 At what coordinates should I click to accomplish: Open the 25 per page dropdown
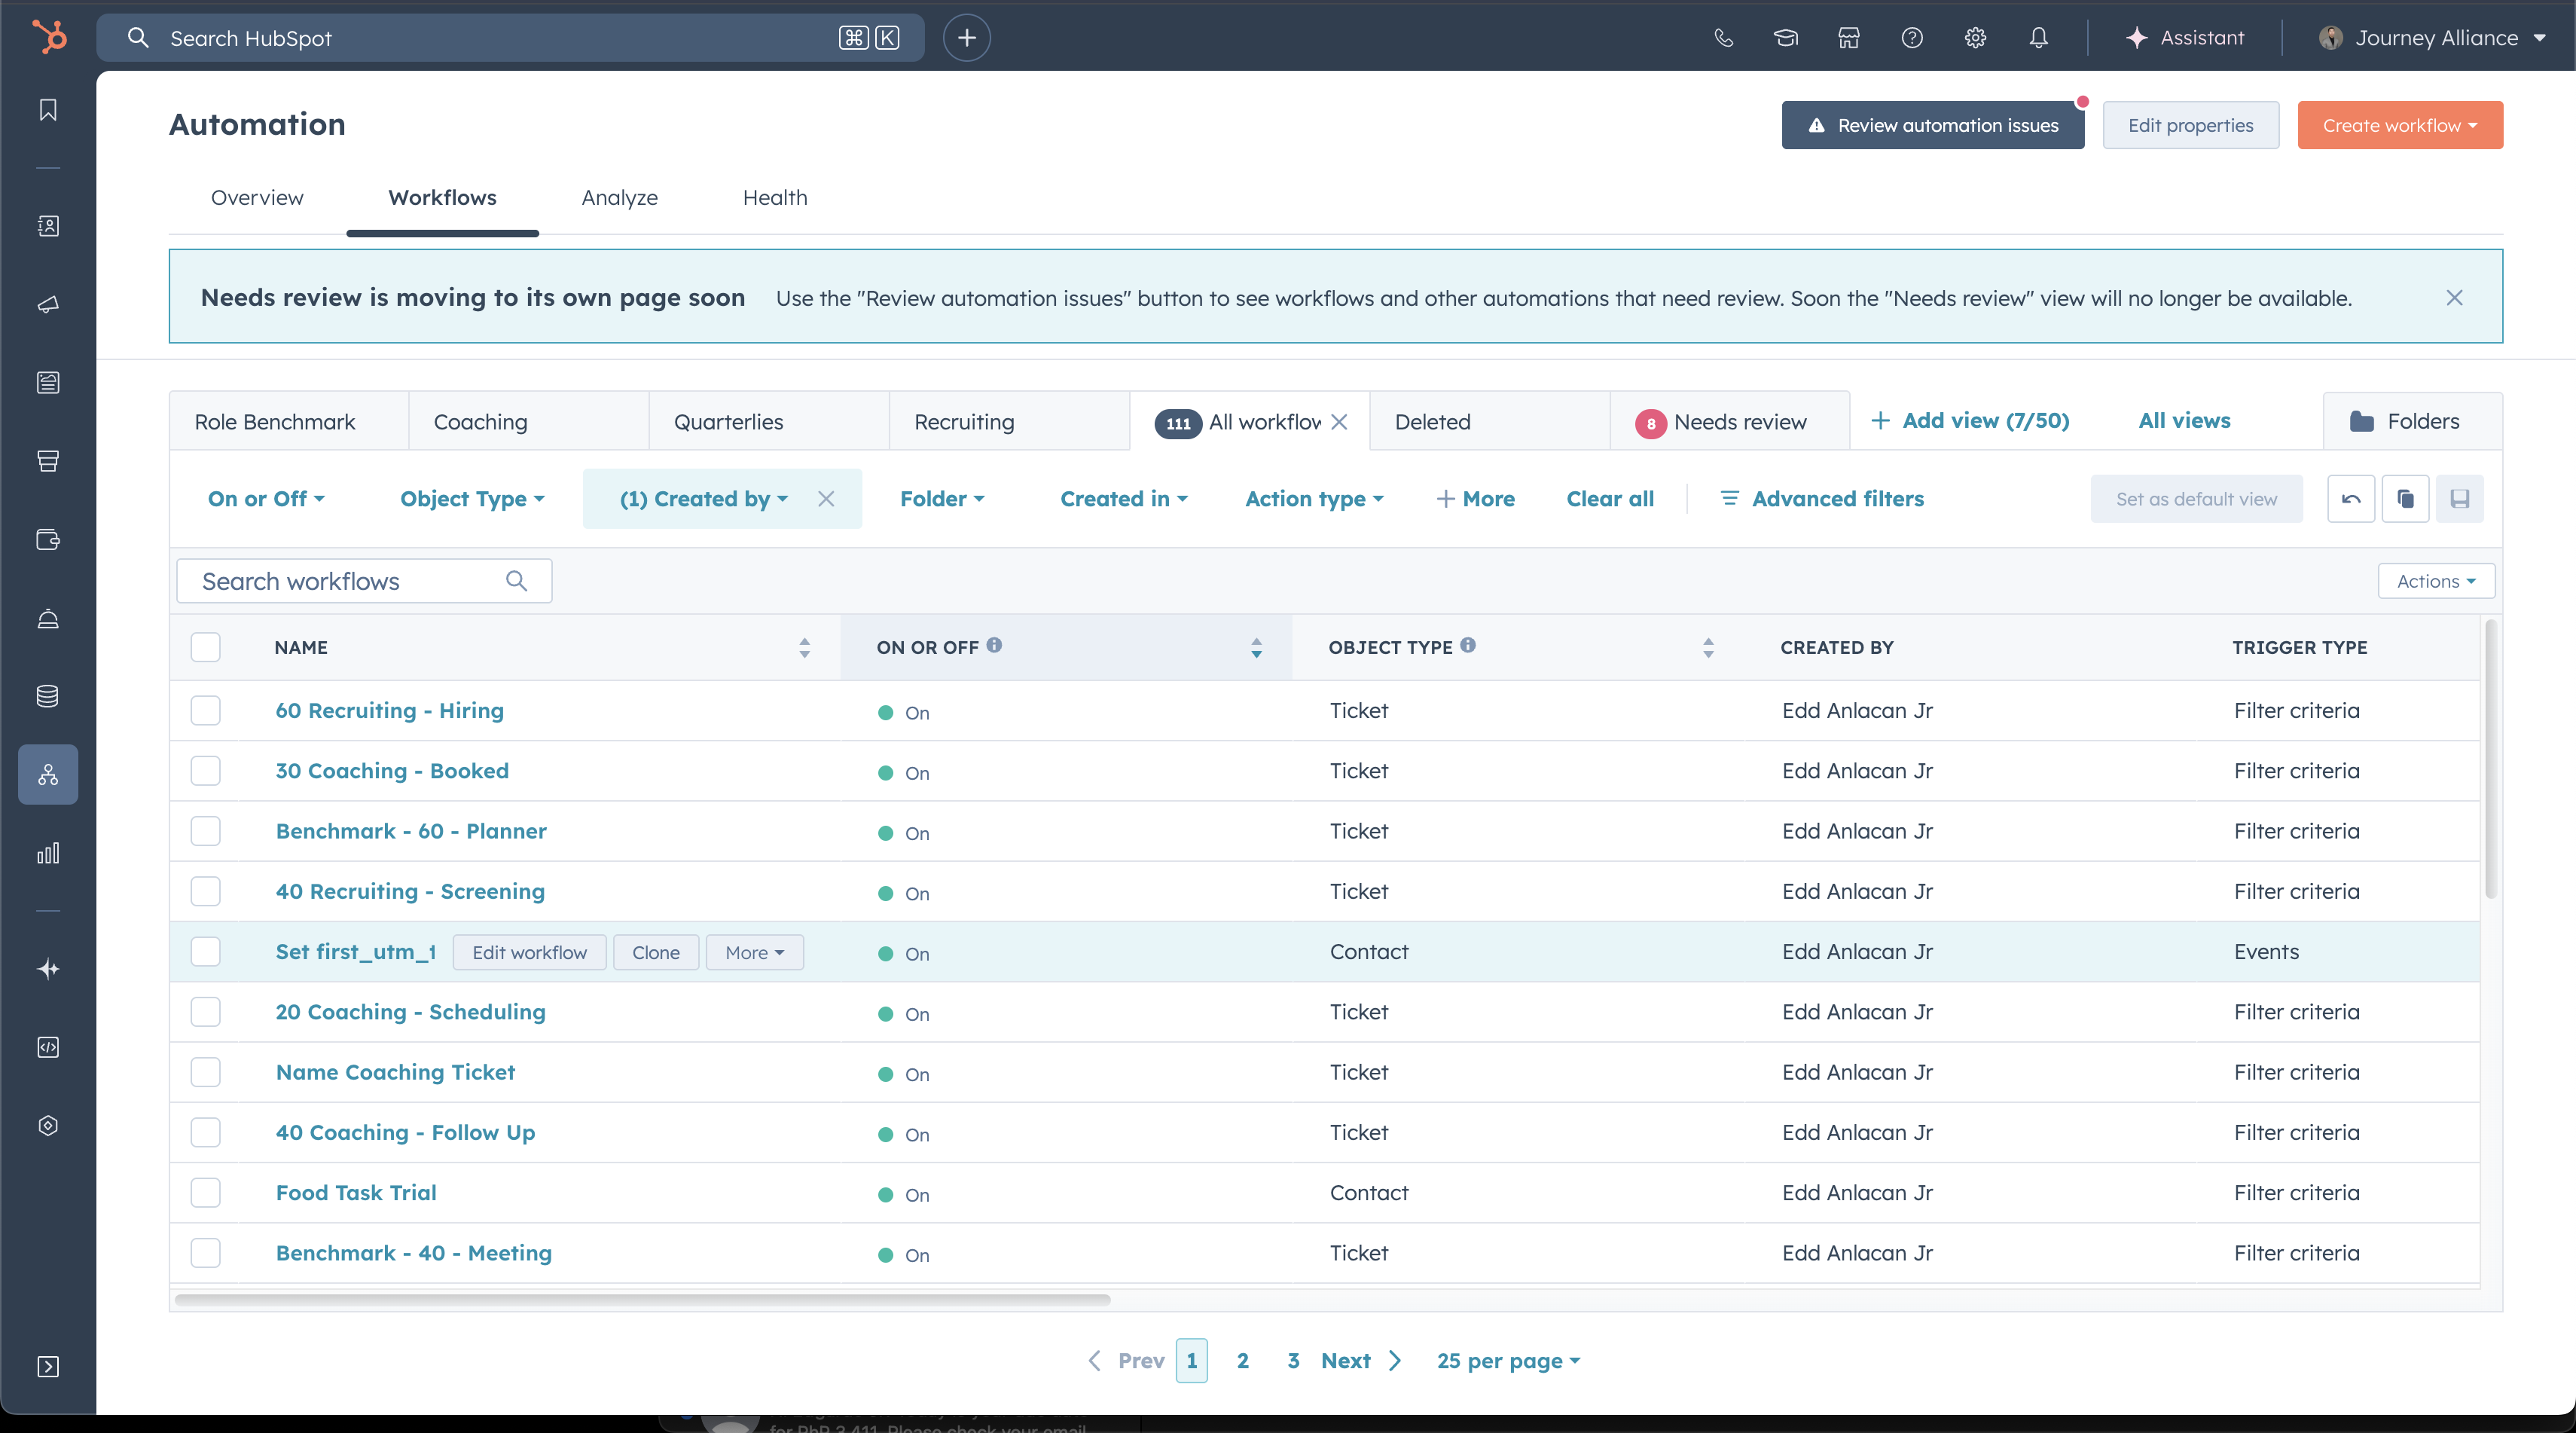pyautogui.click(x=1508, y=1361)
